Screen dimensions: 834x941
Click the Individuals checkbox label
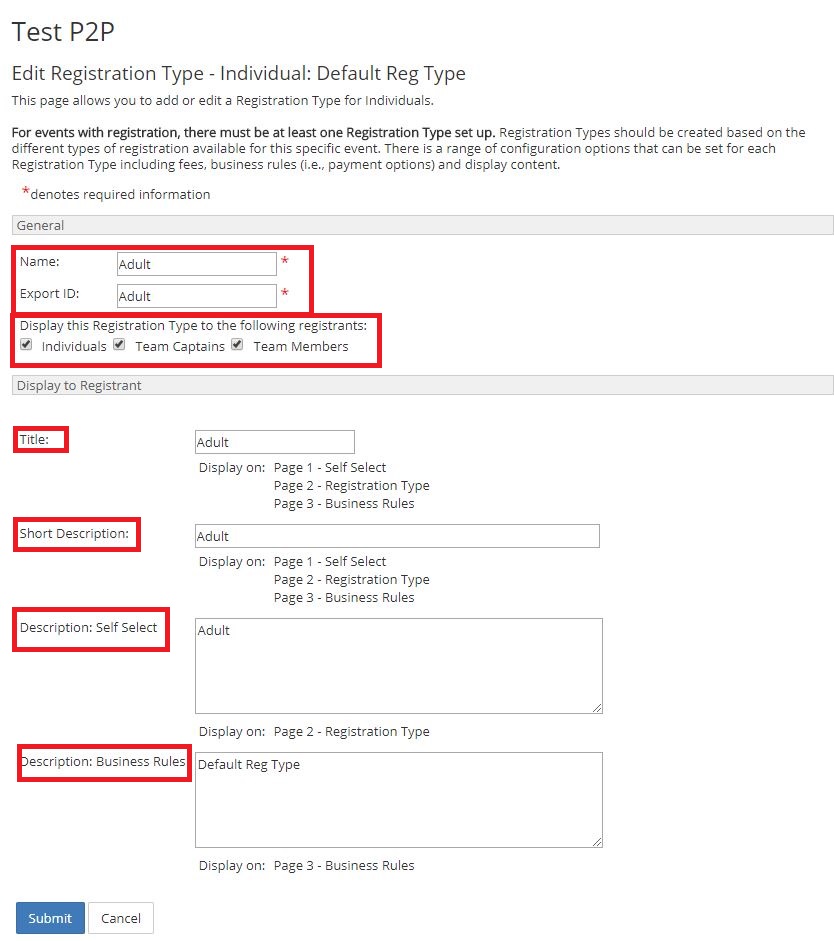[x=74, y=346]
